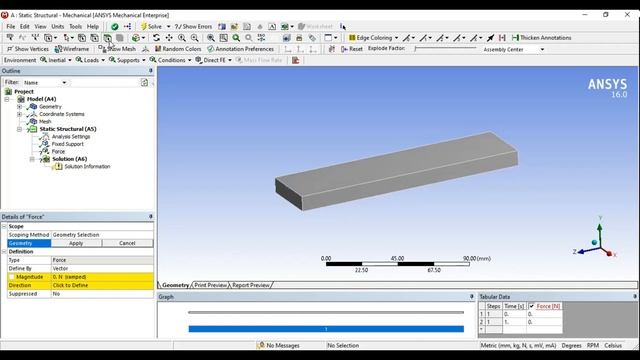Click Show Errors

click(193, 27)
